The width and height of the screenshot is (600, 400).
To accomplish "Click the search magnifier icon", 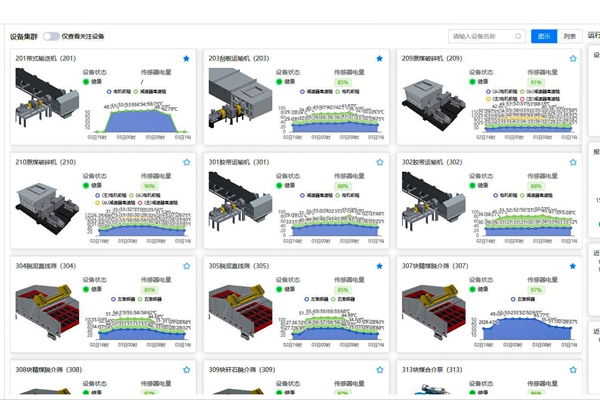I will [518, 36].
